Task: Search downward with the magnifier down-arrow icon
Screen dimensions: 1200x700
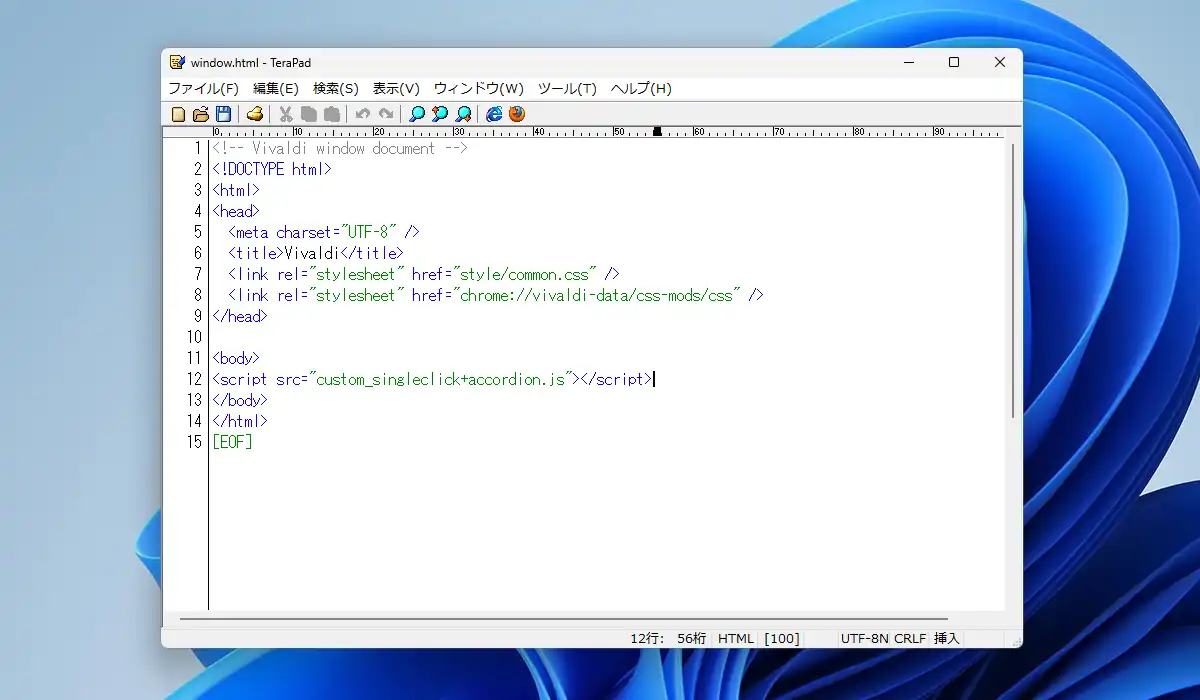Action: [x=463, y=114]
